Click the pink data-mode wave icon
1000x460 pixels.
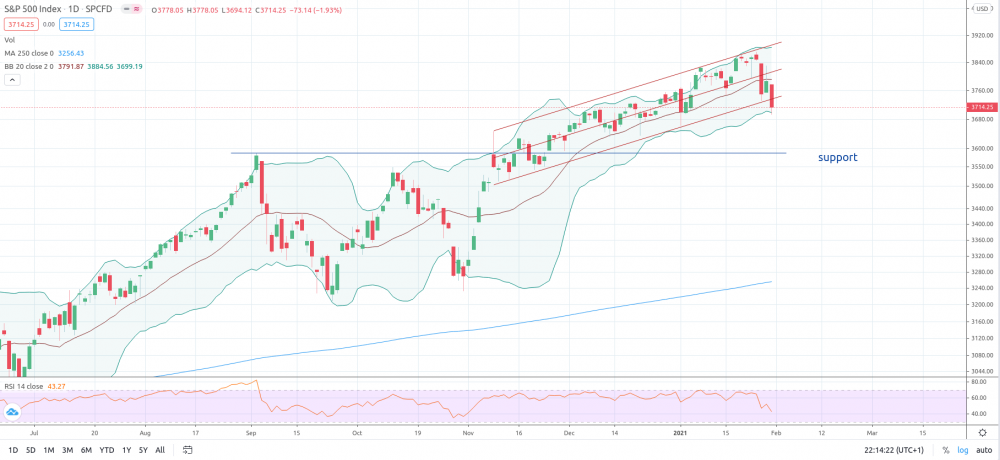tap(136, 10)
